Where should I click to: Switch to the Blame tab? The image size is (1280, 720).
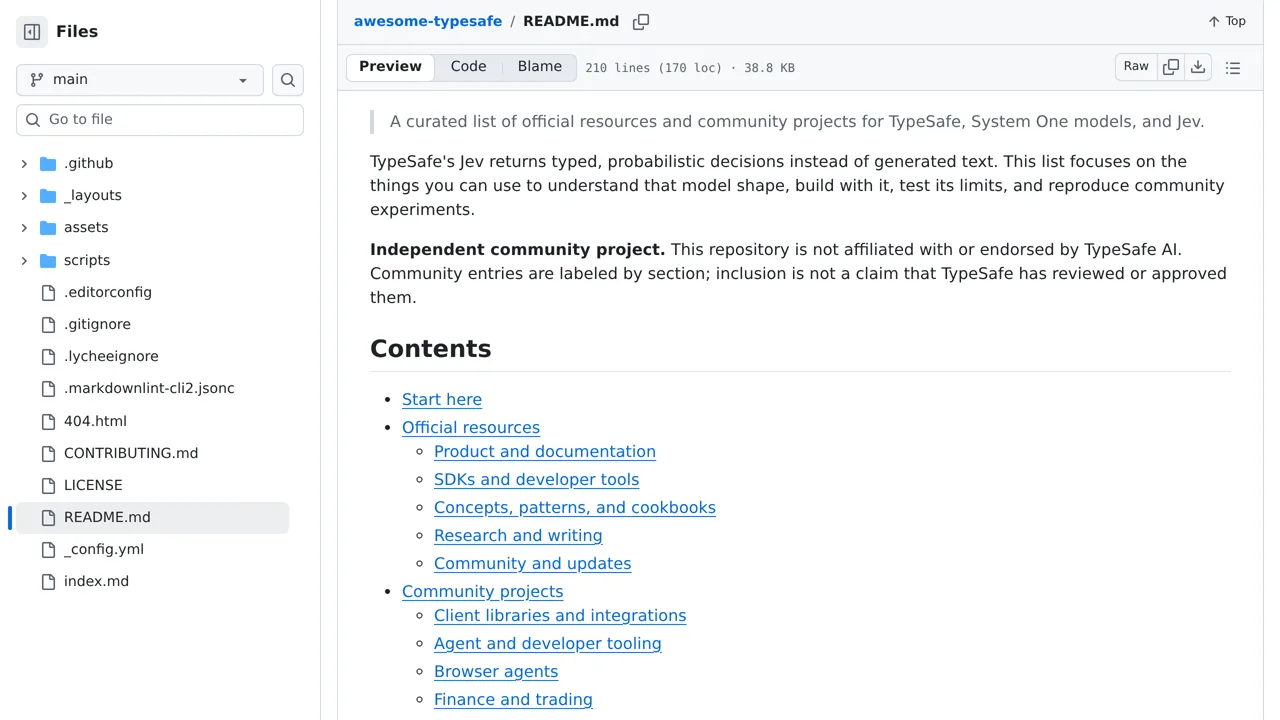(x=540, y=67)
